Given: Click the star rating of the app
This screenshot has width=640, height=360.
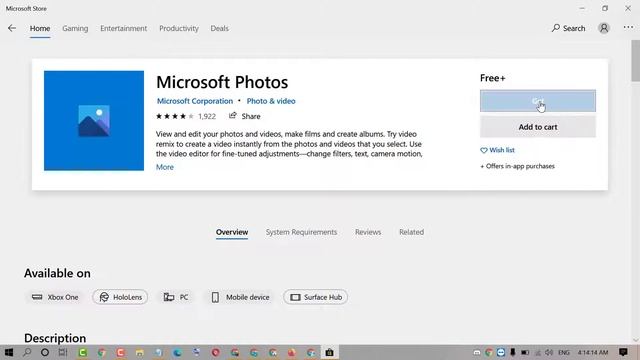Looking at the screenshot, I should [175, 116].
